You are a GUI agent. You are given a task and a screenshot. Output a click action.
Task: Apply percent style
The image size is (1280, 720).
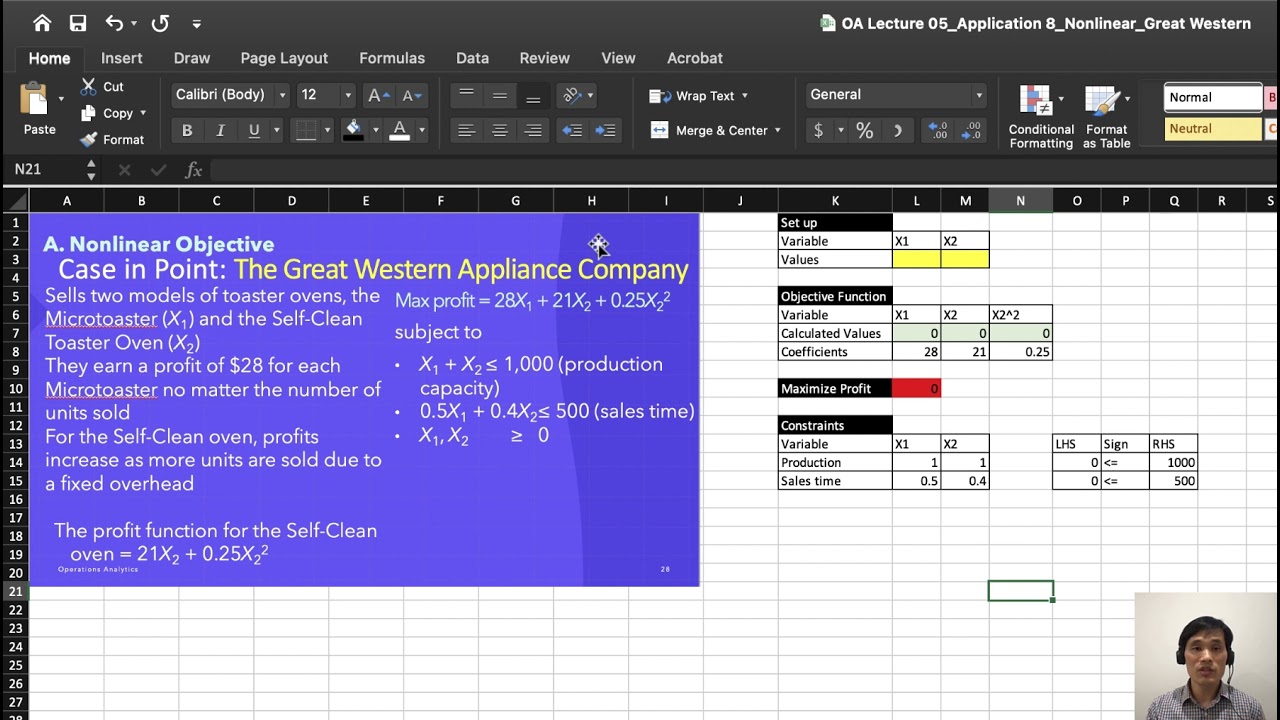coord(865,131)
